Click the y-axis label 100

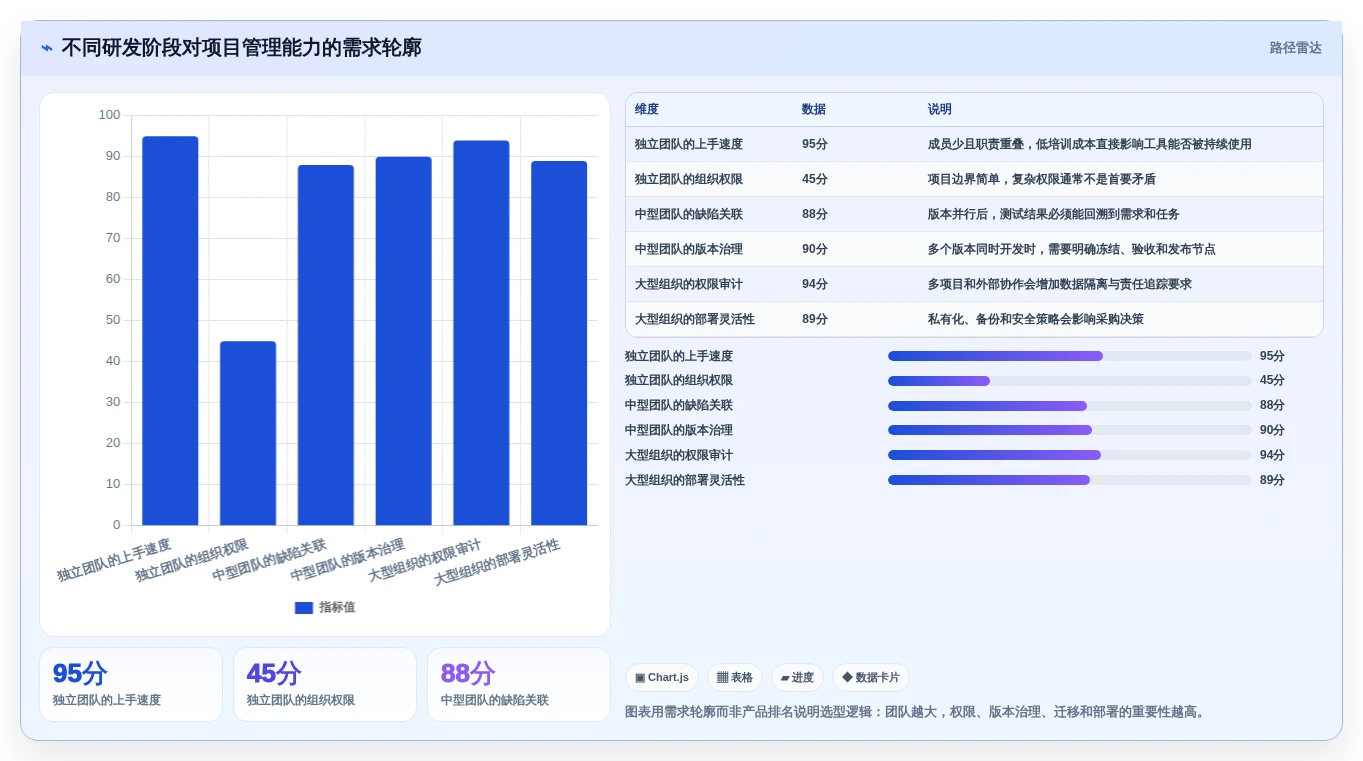click(109, 115)
